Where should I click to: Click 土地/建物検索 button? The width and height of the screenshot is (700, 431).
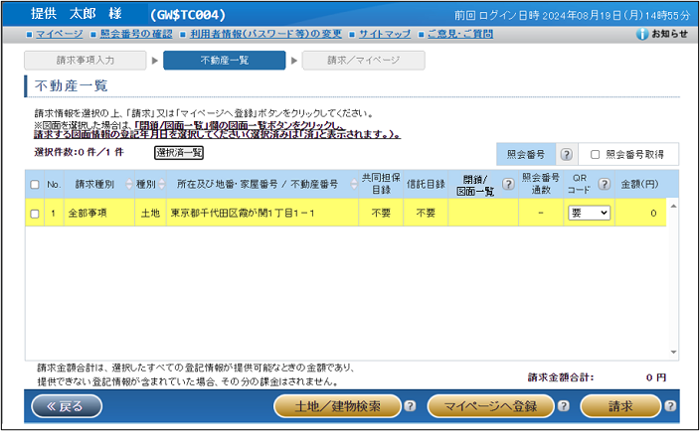coord(338,406)
